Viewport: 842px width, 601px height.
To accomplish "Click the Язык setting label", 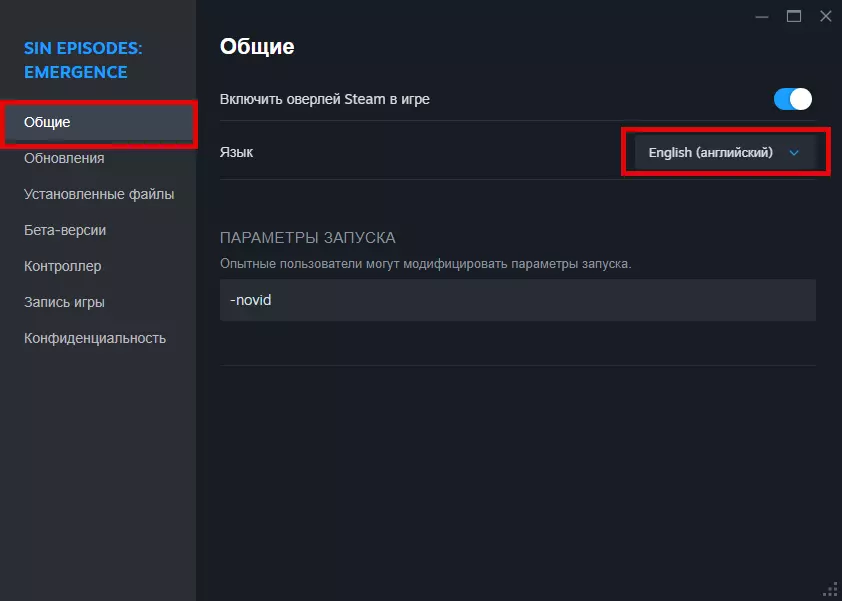I will point(236,153).
